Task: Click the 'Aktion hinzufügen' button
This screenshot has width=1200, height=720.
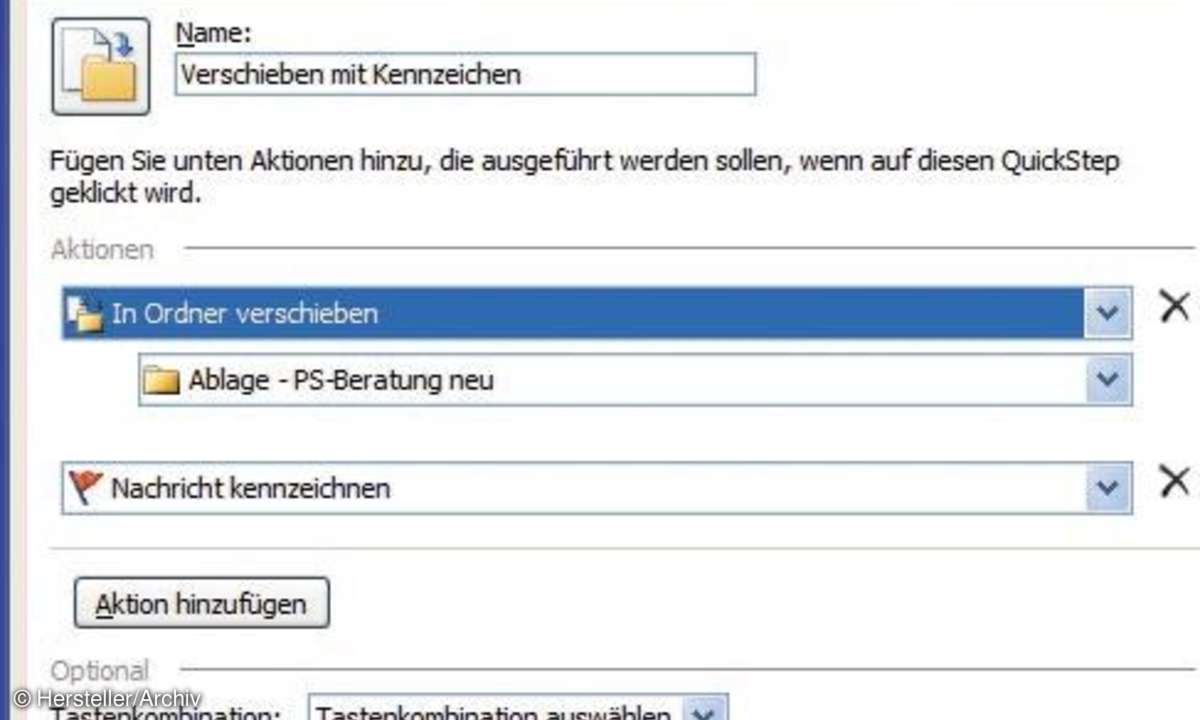Action: (201, 603)
